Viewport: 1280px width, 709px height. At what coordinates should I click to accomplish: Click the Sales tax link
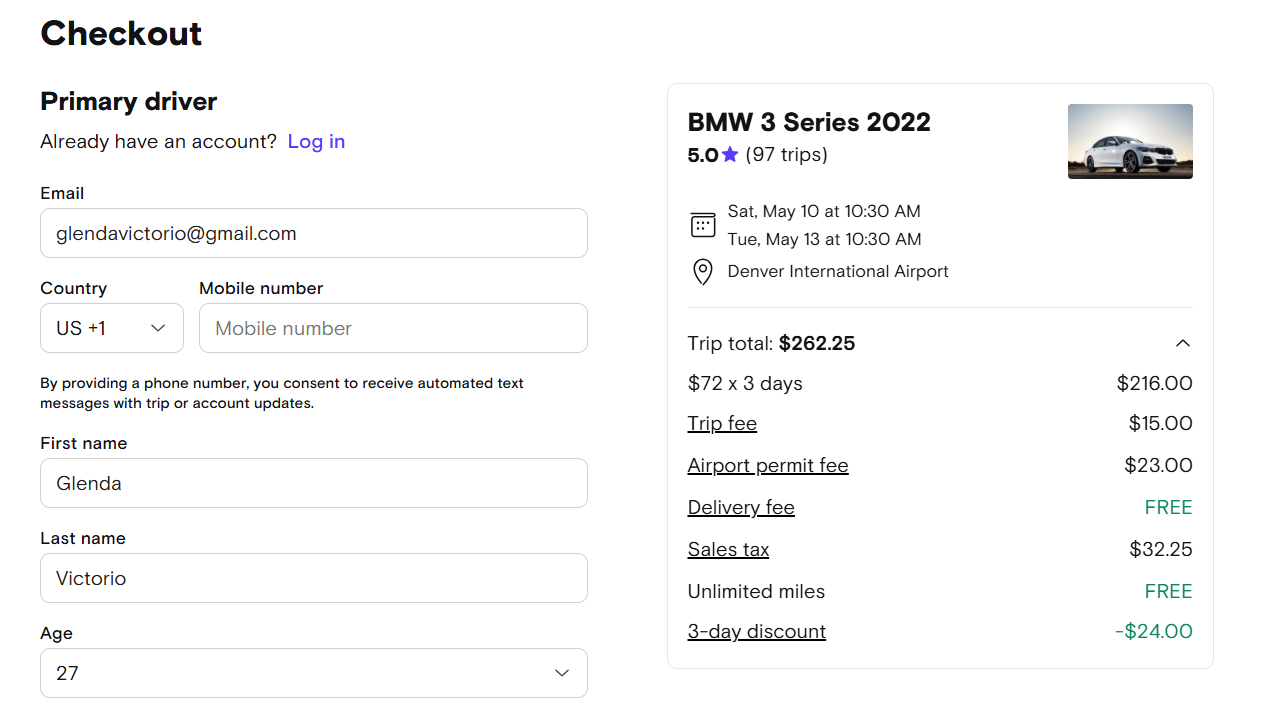click(x=728, y=549)
